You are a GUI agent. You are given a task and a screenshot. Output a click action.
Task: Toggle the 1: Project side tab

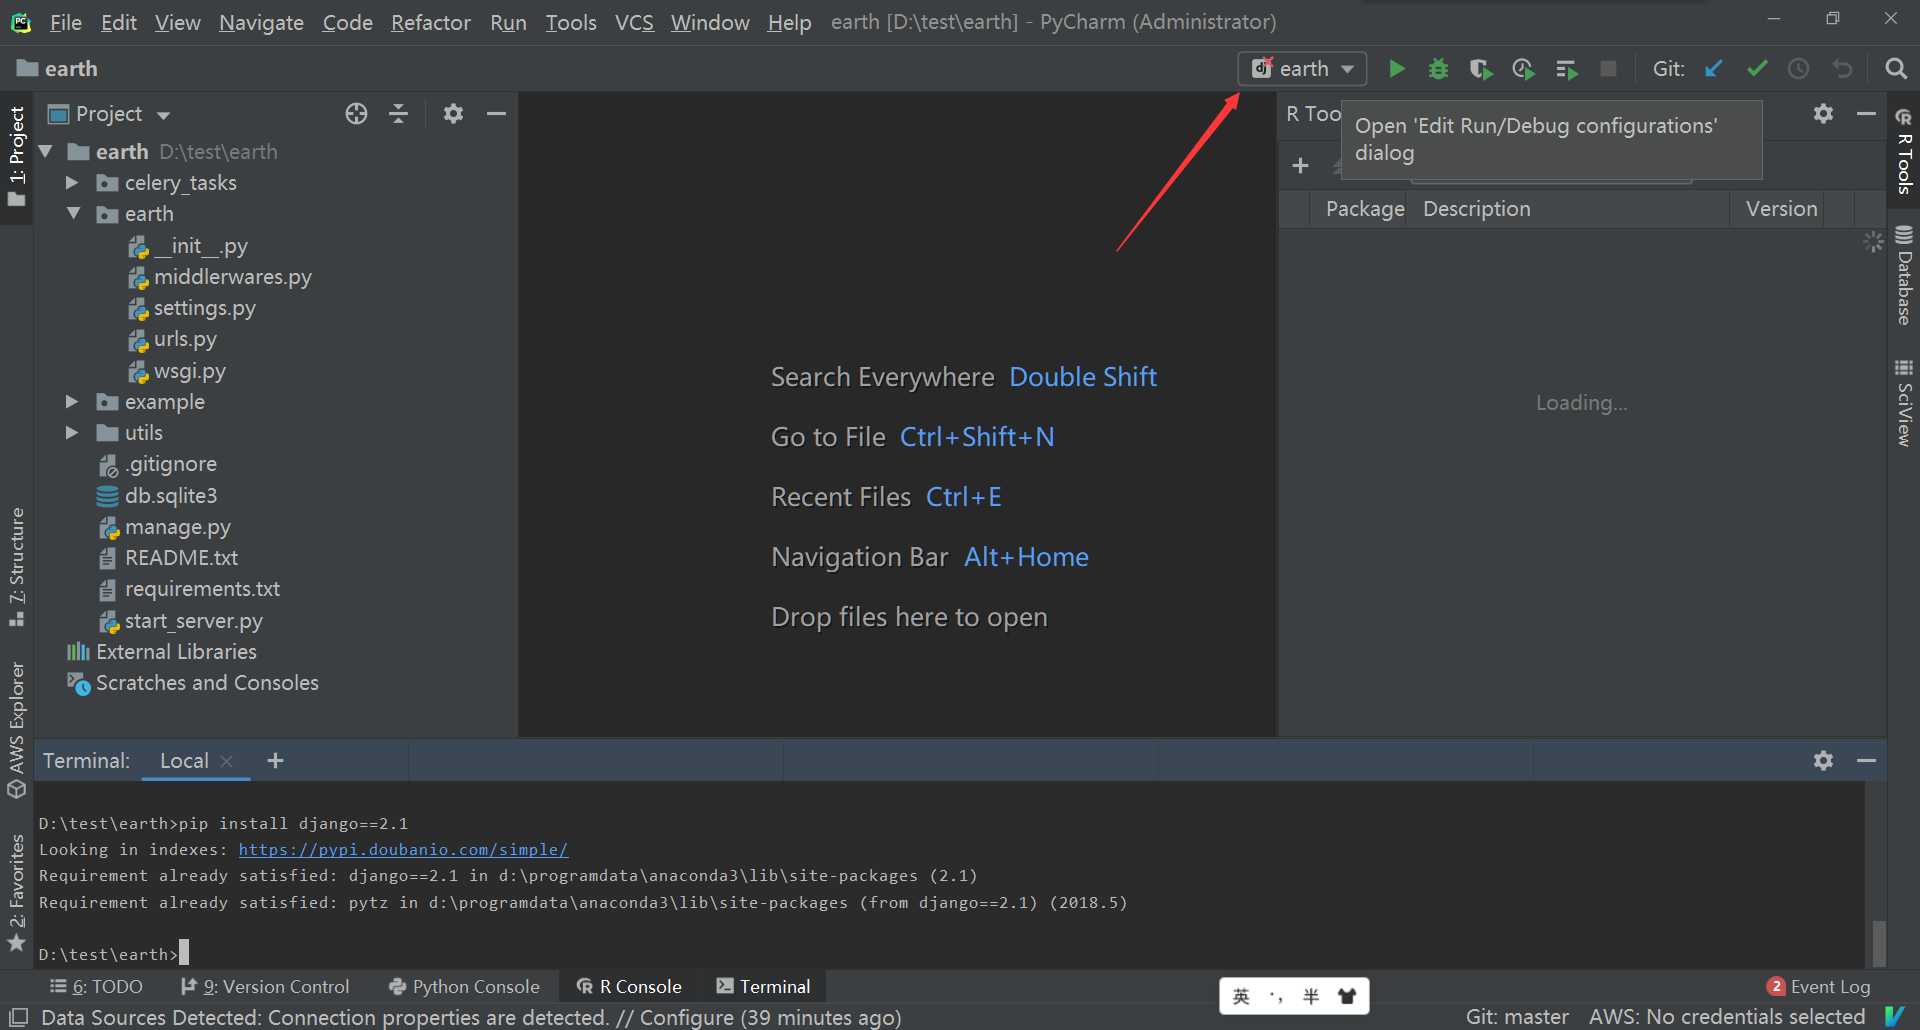[x=17, y=157]
